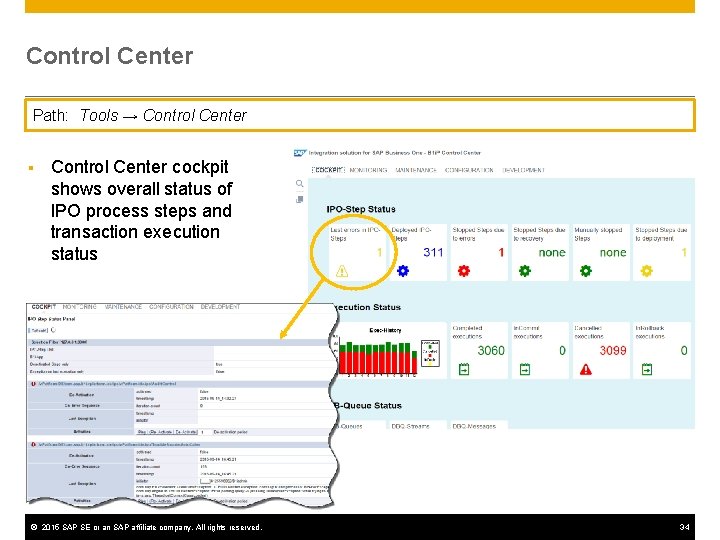Click the green calendar icon under InRollback executions
This screenshot has height=540, width=720.
647,369
